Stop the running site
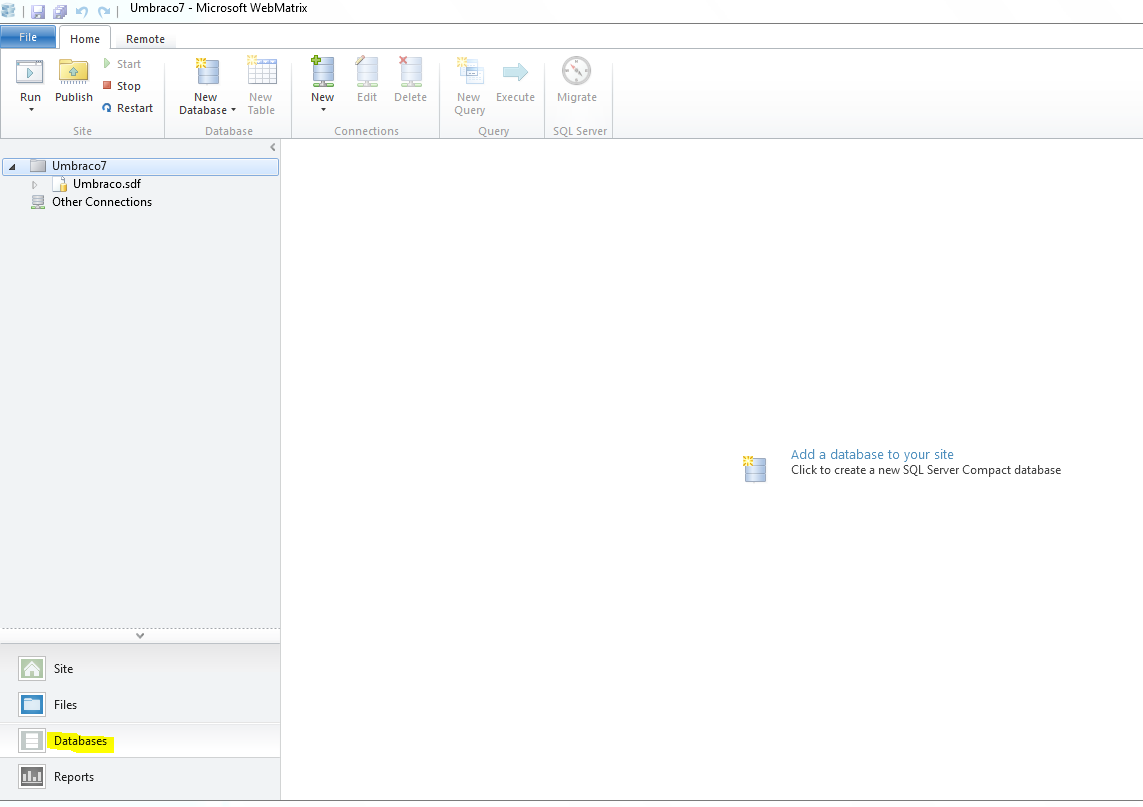Viewport: 1143px width, 807px height. (x=122, y=86)
